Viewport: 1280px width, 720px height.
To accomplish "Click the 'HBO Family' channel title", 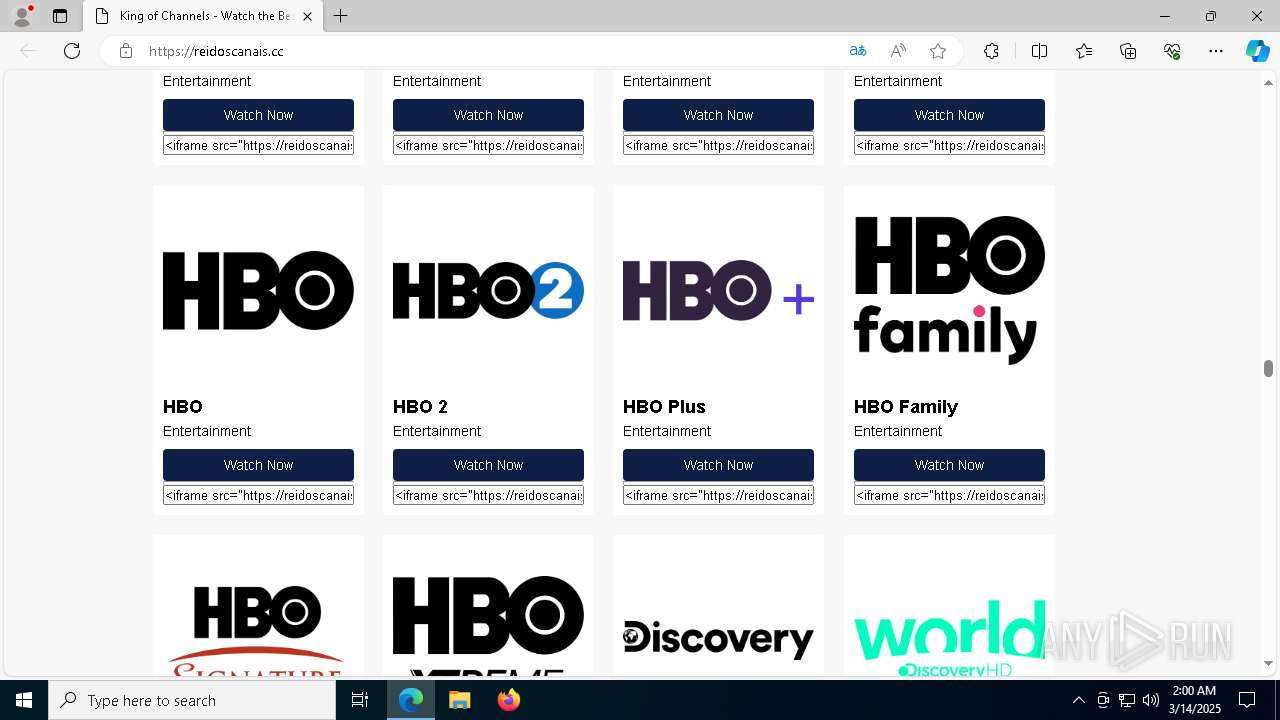I will click(906, 407).
